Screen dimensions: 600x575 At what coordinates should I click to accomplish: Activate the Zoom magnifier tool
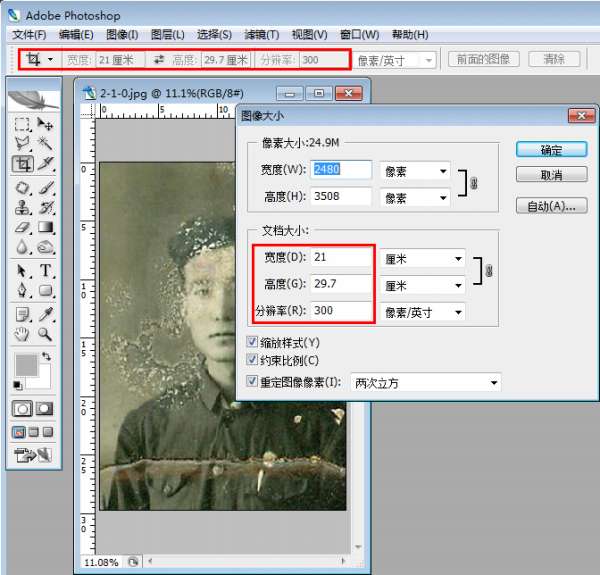coord(46,334)
